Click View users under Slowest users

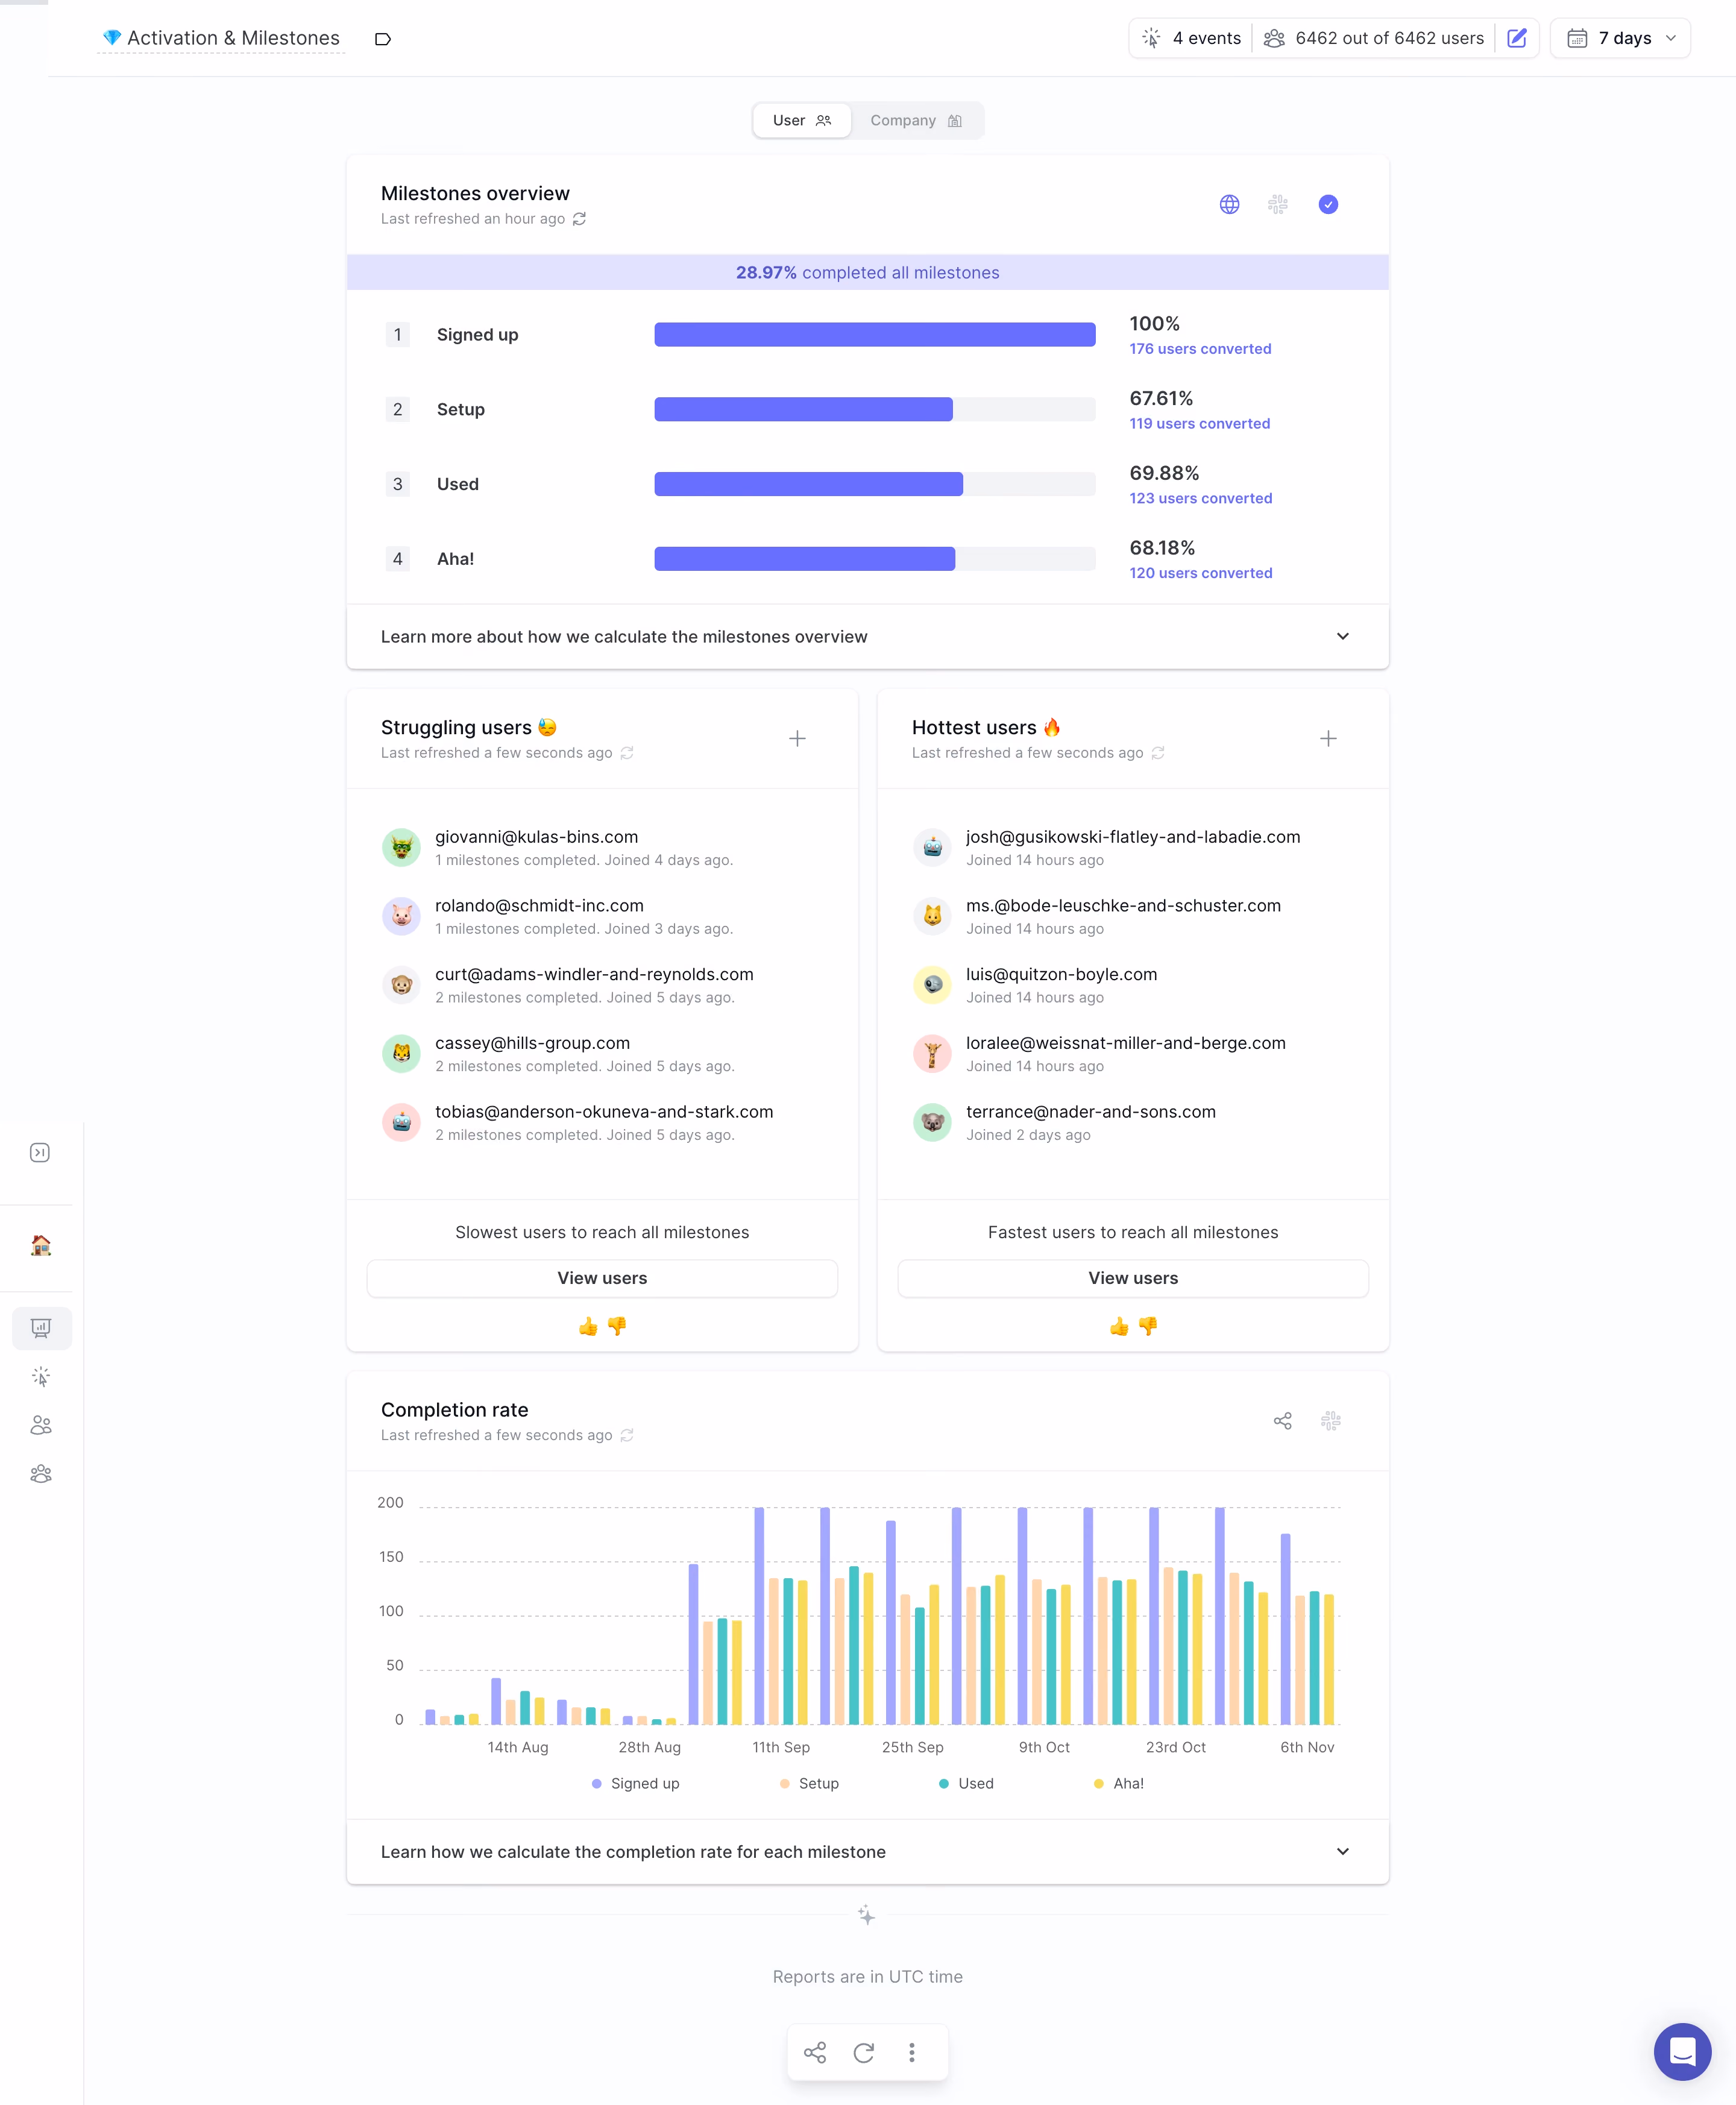pyautogui.click(x=602, y=1279)
